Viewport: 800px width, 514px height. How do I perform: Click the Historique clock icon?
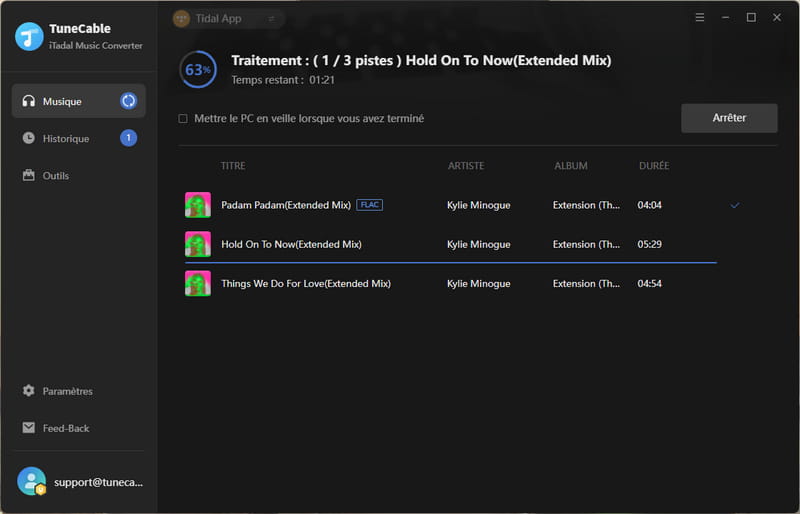29,138
